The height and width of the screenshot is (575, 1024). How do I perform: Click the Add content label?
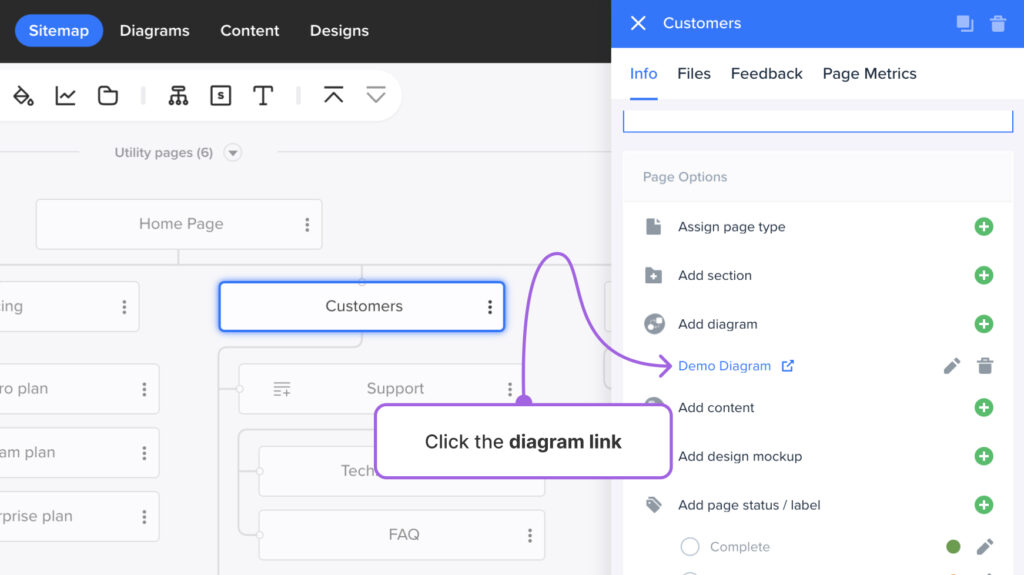click(716, 408)
